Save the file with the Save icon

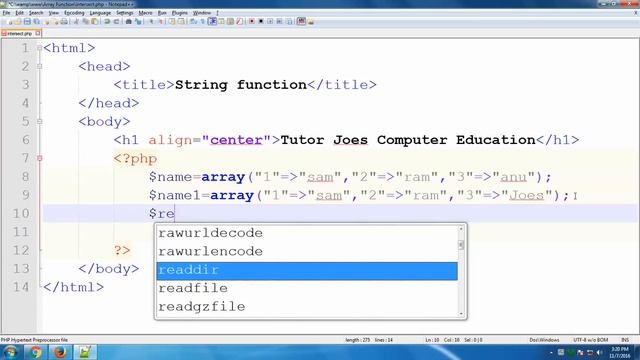(27, 21)
